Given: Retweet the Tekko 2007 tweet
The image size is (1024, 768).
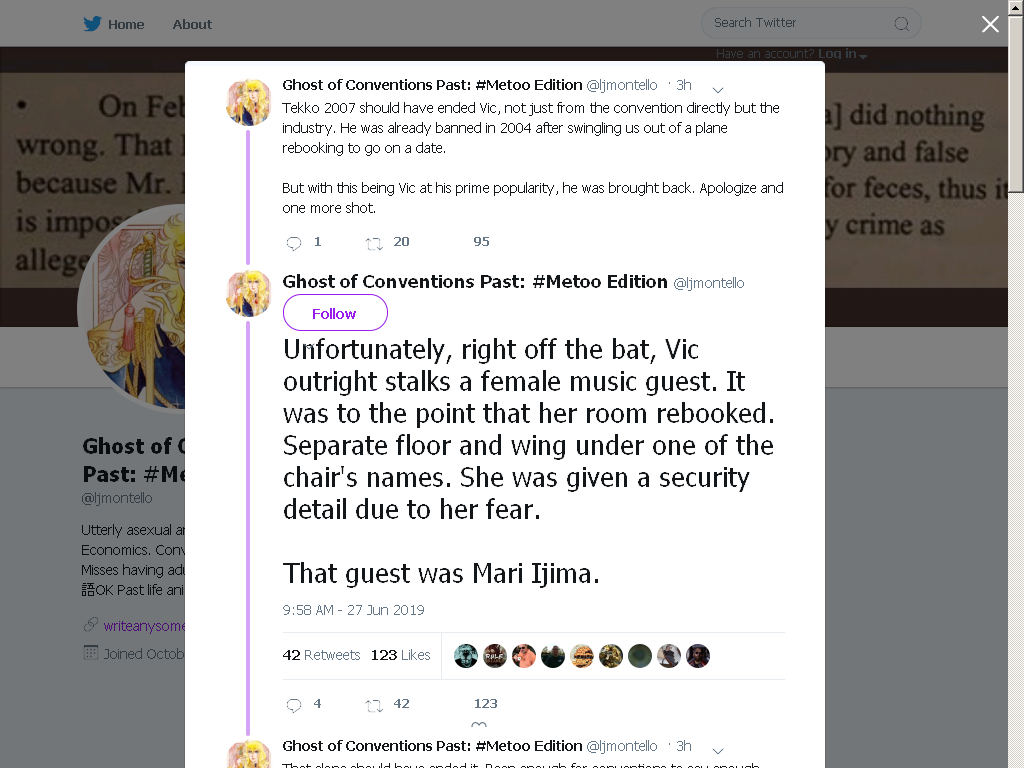Looking at the screenshot, I should coord(374,243).
